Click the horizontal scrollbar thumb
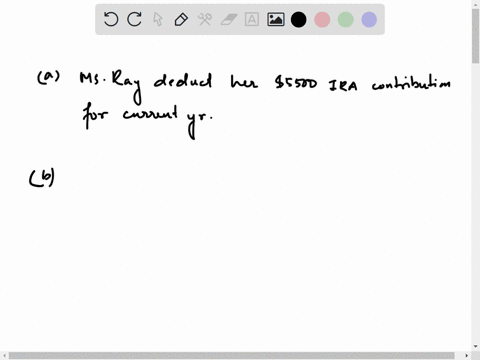 tap(231, 356)
